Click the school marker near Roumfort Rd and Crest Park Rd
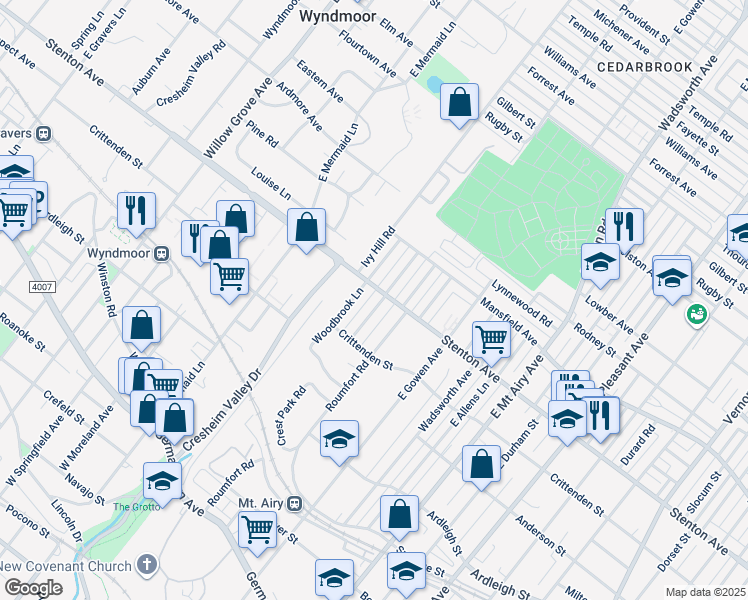This screenshot has width=748, height=600. click(339, 442)
